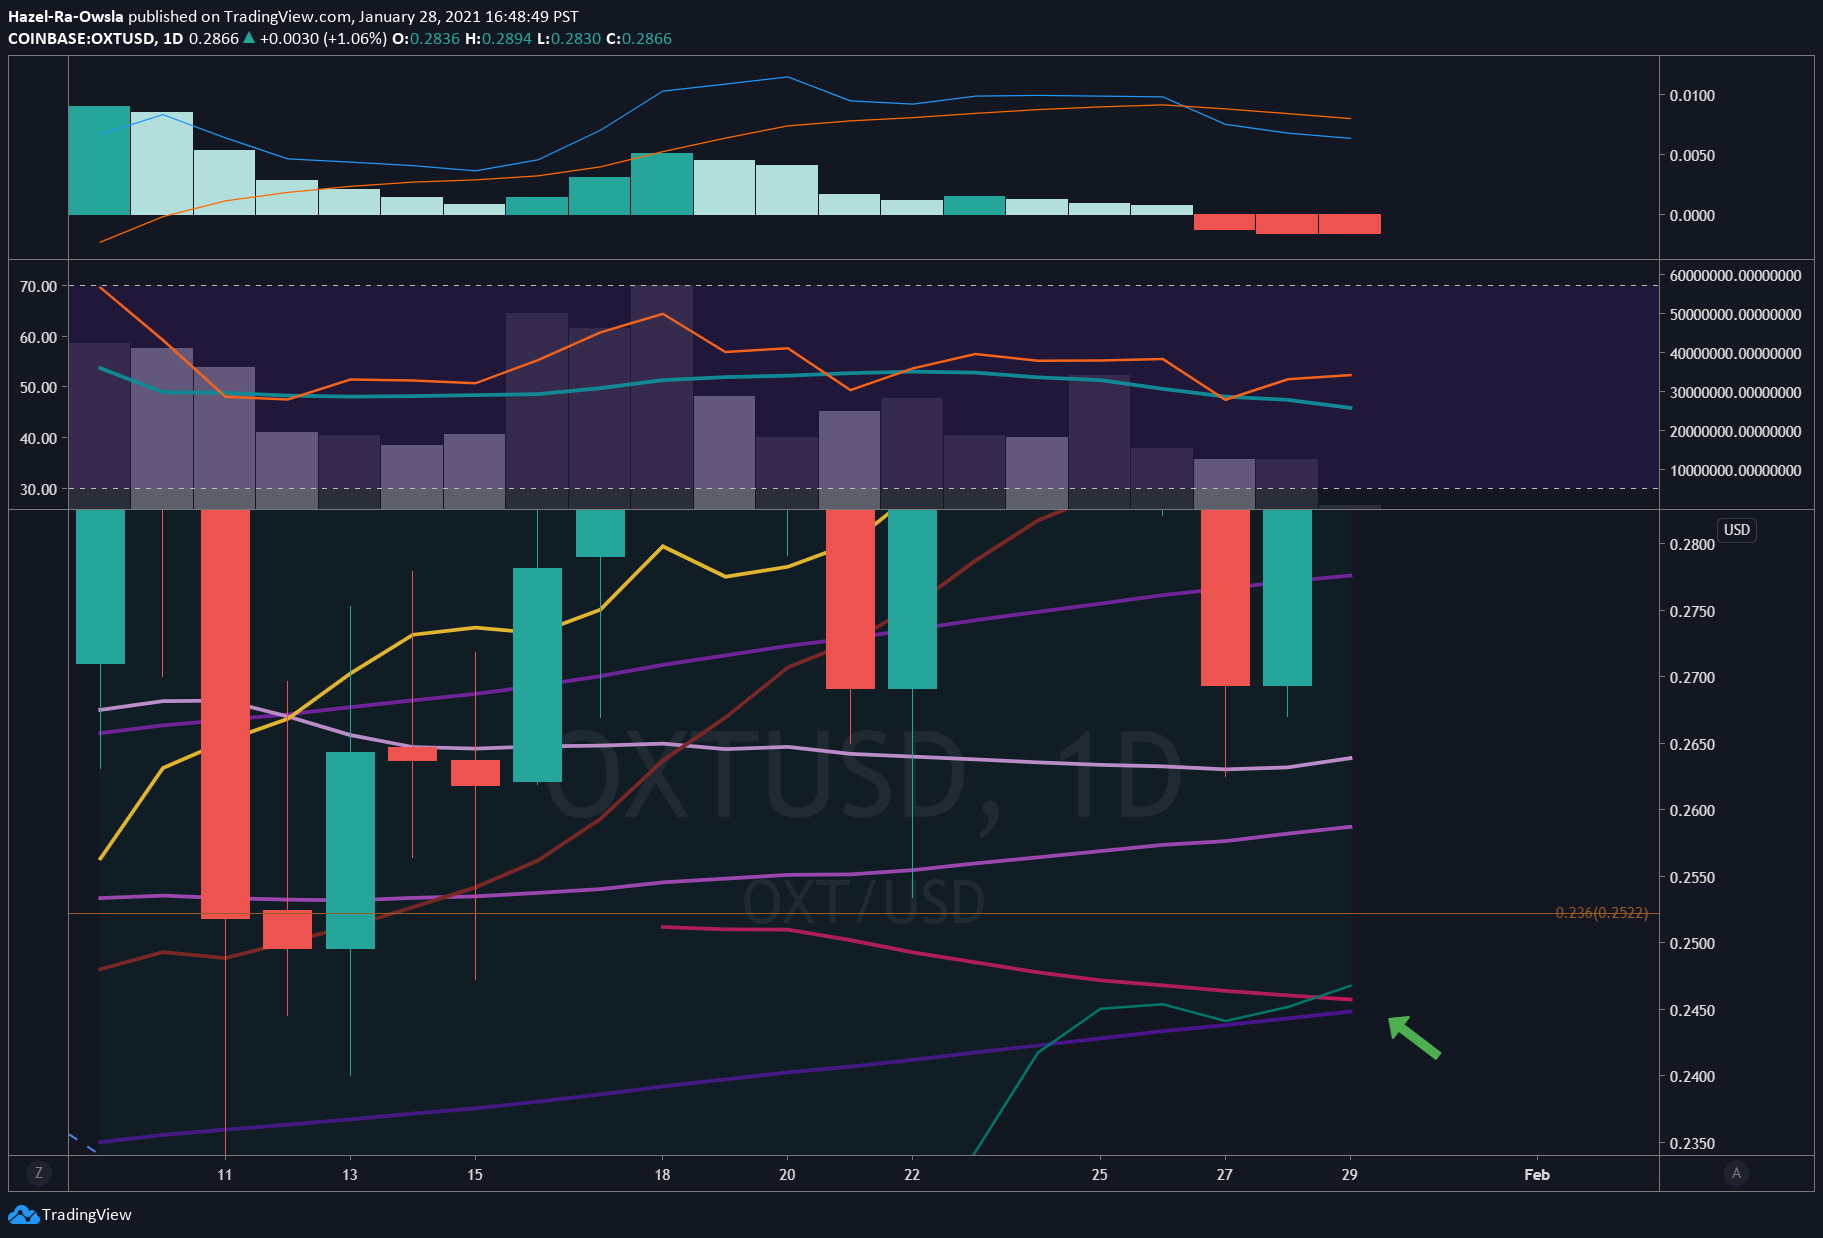This screenshot has width=1823, height=1238.
Task: Click the 0.2500 price axis label
Action: coord(1692,943)
